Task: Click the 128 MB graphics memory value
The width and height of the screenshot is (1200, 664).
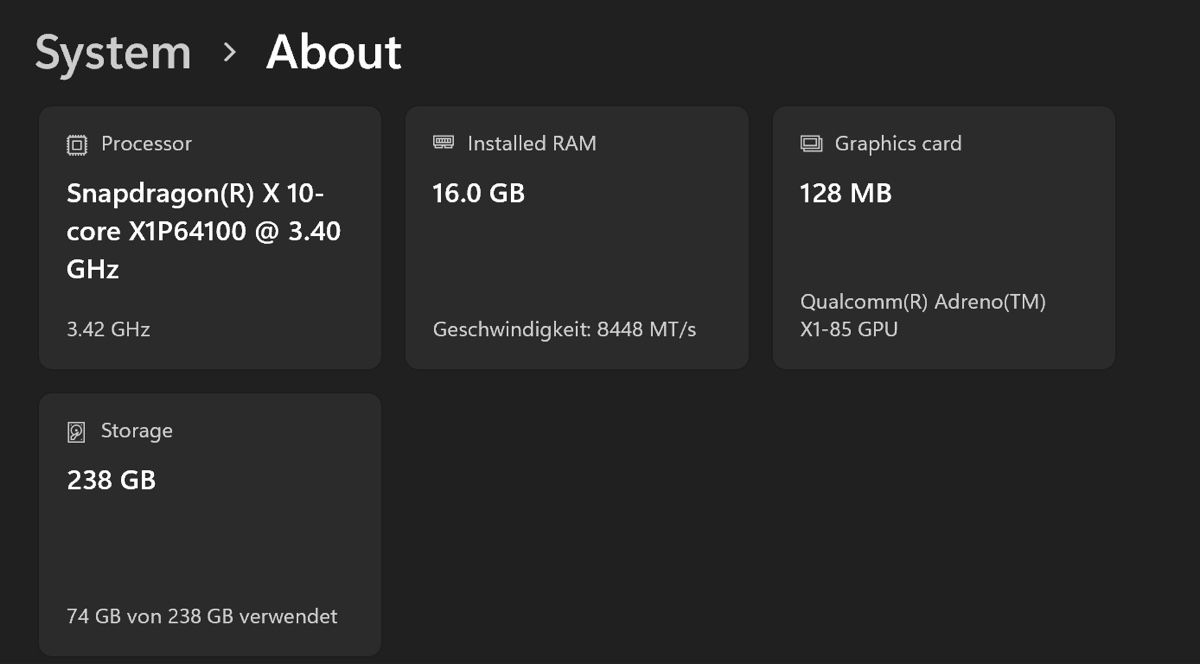Action: click(x=846, y=193)
